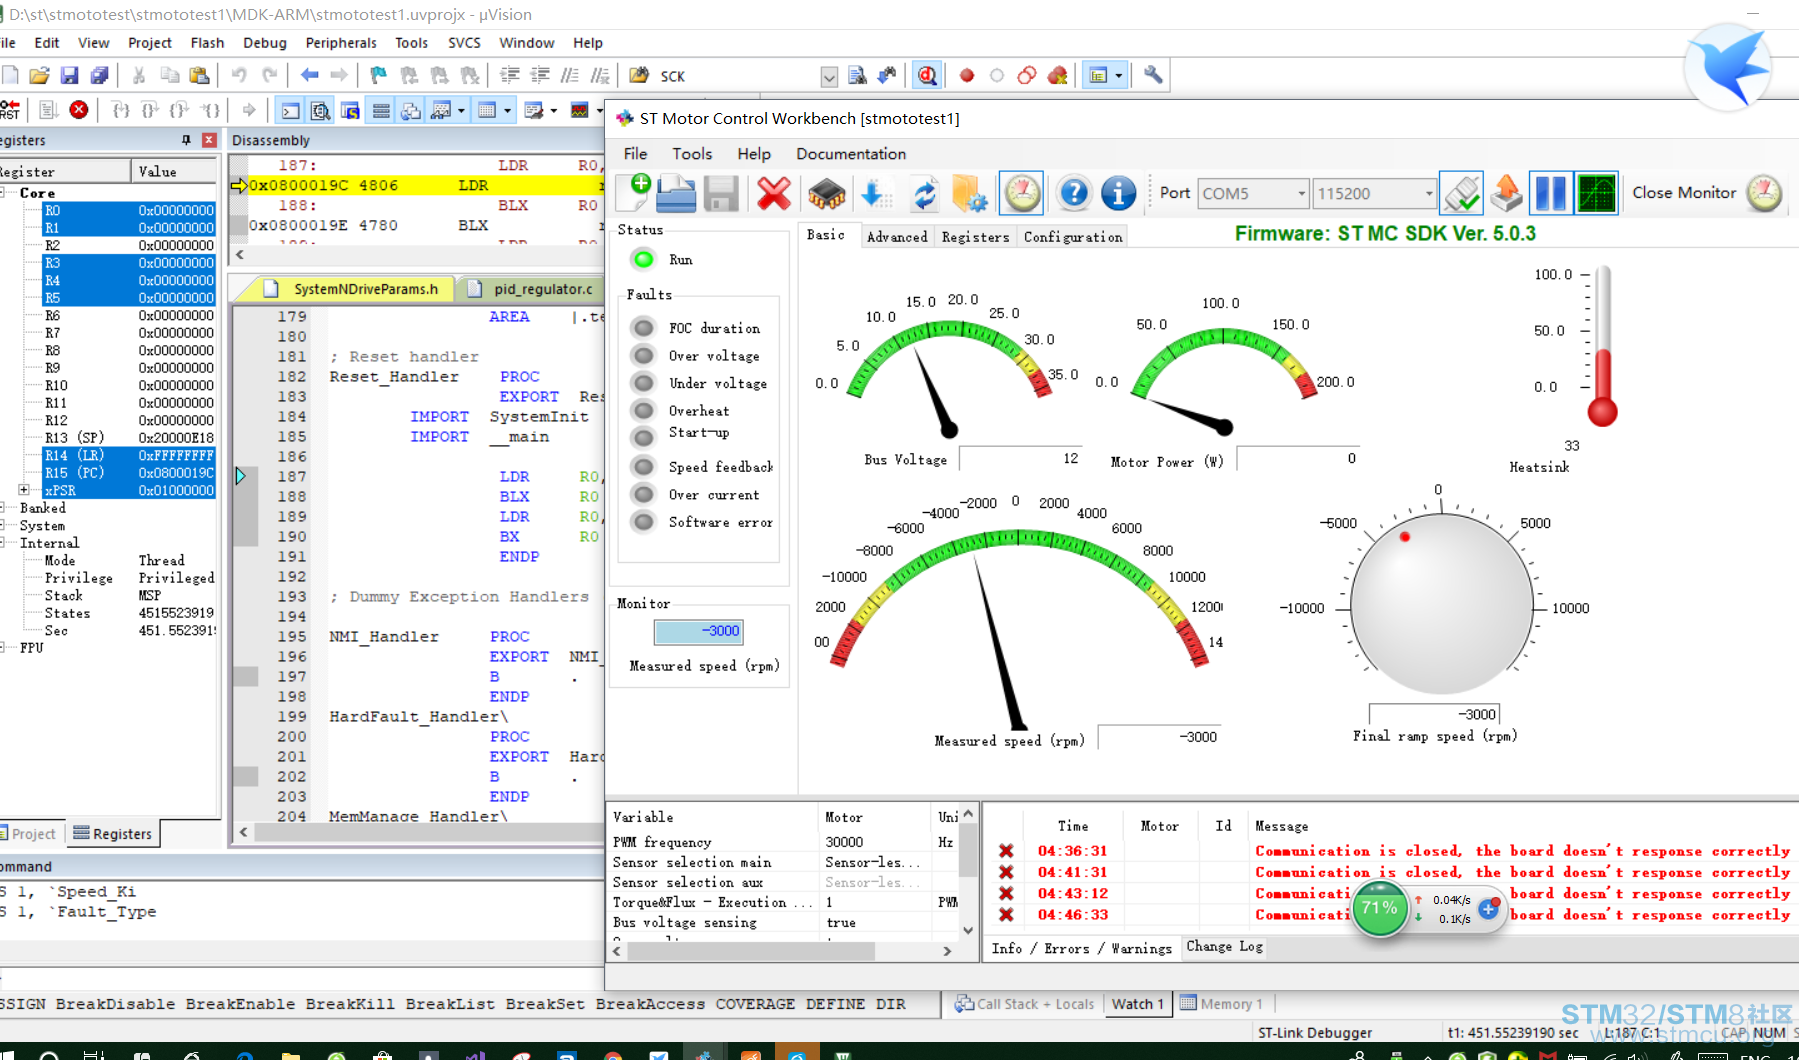The height and width of the screenshot is (1060, 1799).
Task: Click the red stop debug icon in µVision toolbar
Action: (x=79, y=110)
